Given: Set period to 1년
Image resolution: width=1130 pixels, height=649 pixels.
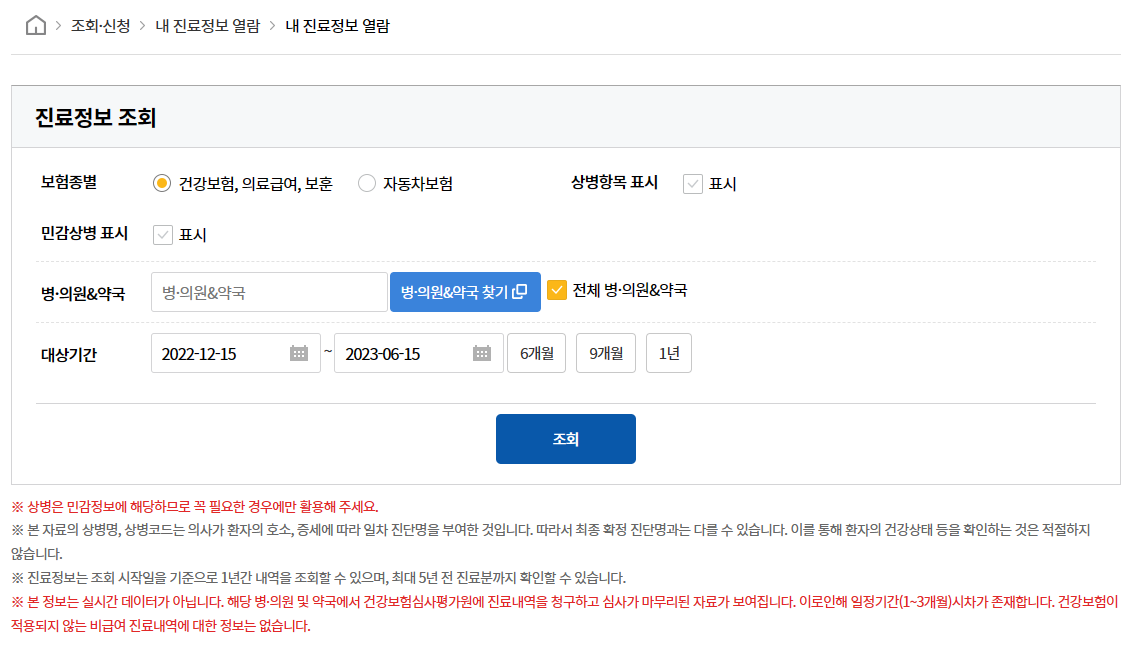Looking at the screenshot, I should tap(669, 353).
